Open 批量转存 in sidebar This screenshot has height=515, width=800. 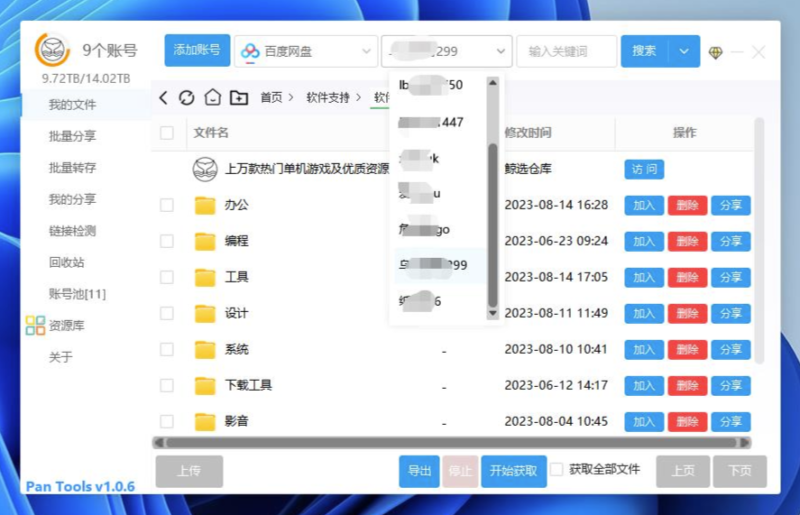click(x=72, y=168)
